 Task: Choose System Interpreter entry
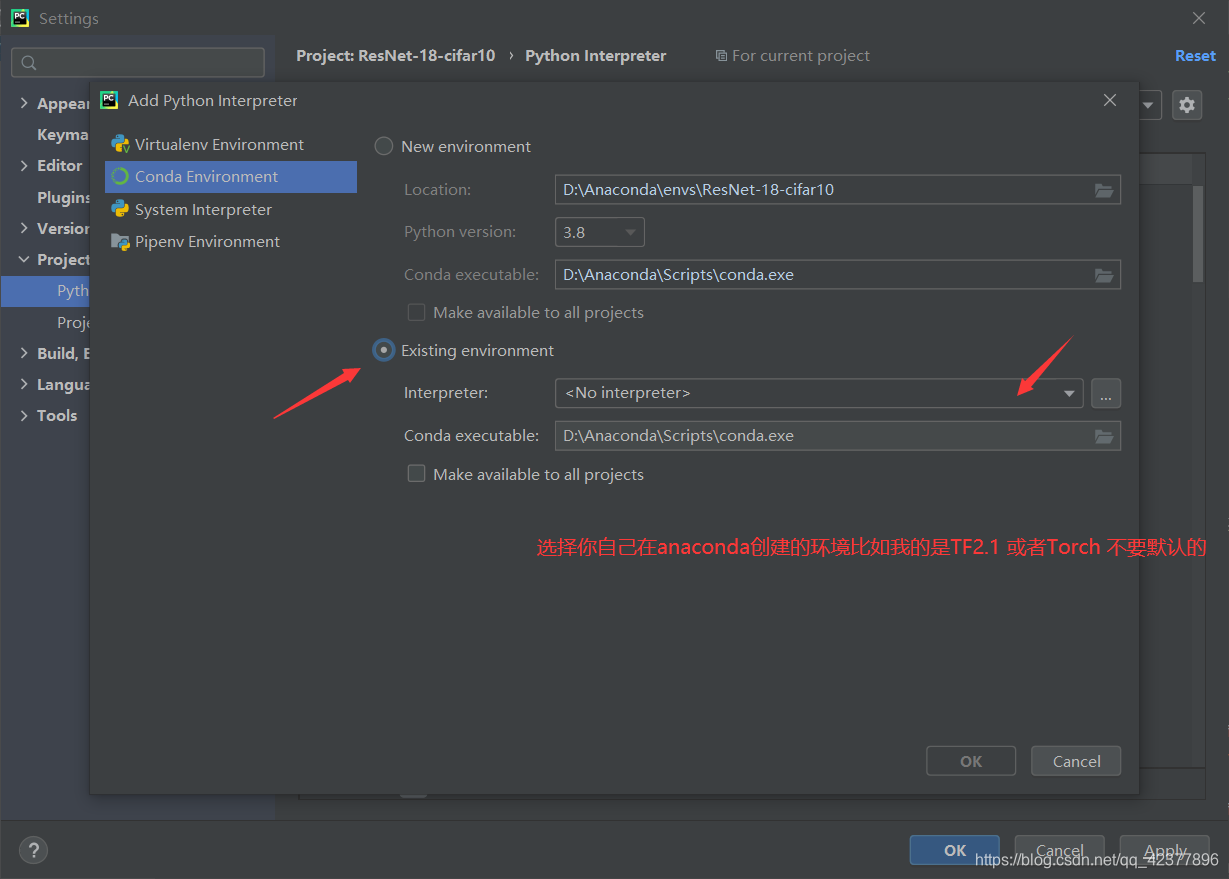point(231,209)
